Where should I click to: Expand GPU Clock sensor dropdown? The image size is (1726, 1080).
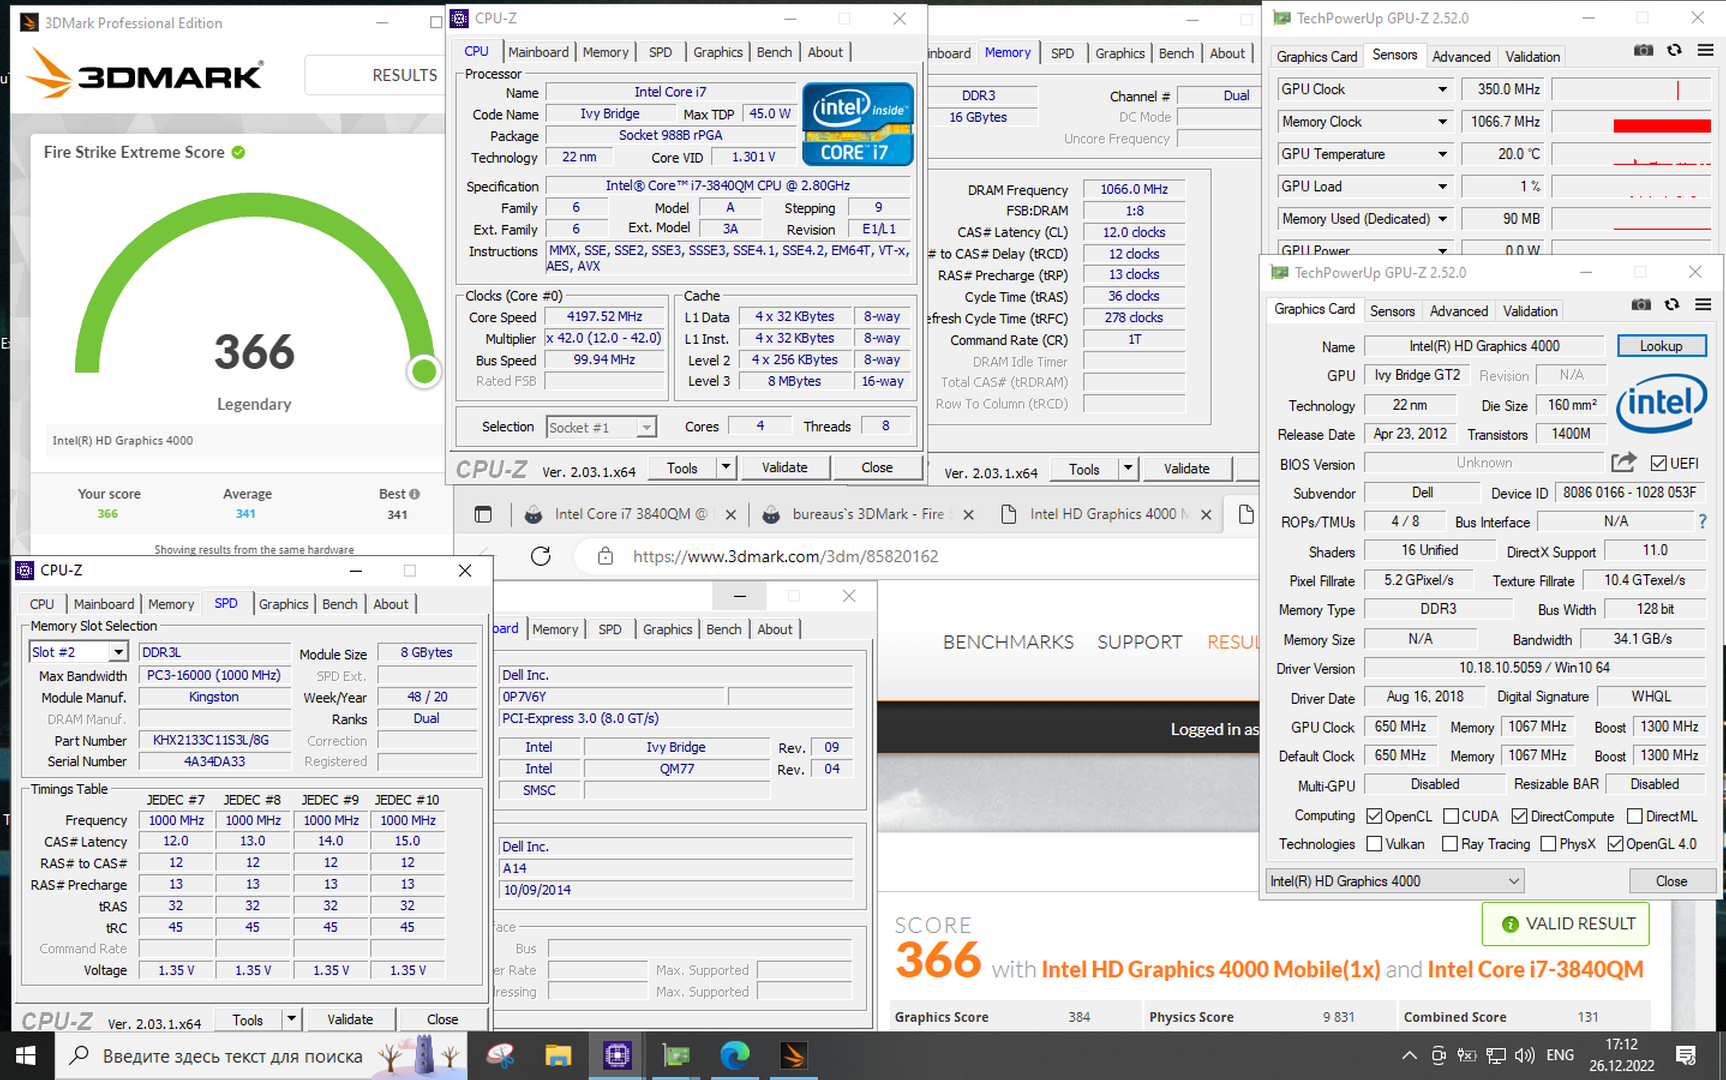coord(1442,89)
